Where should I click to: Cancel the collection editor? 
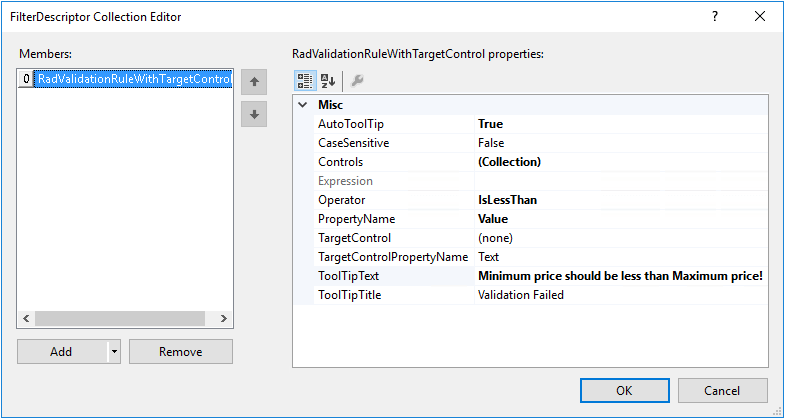point(722,390)
